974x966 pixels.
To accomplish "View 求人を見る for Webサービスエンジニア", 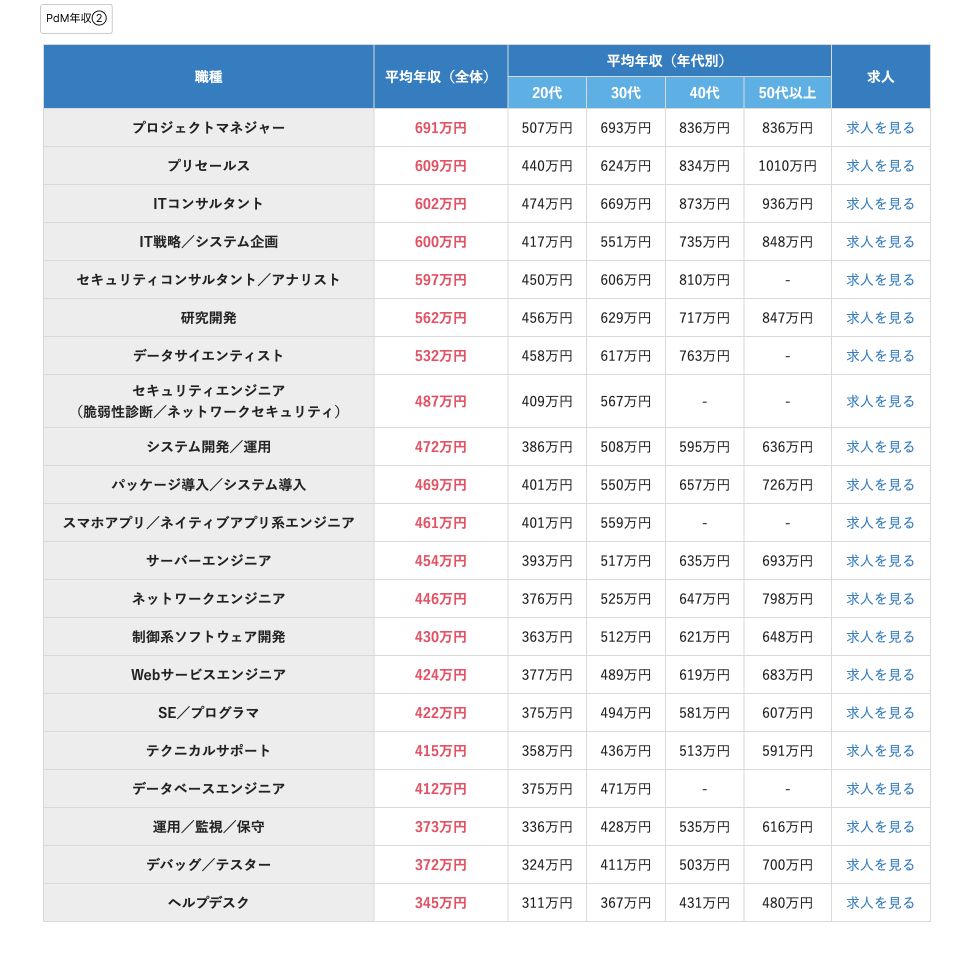I will [x=880, y=675].
